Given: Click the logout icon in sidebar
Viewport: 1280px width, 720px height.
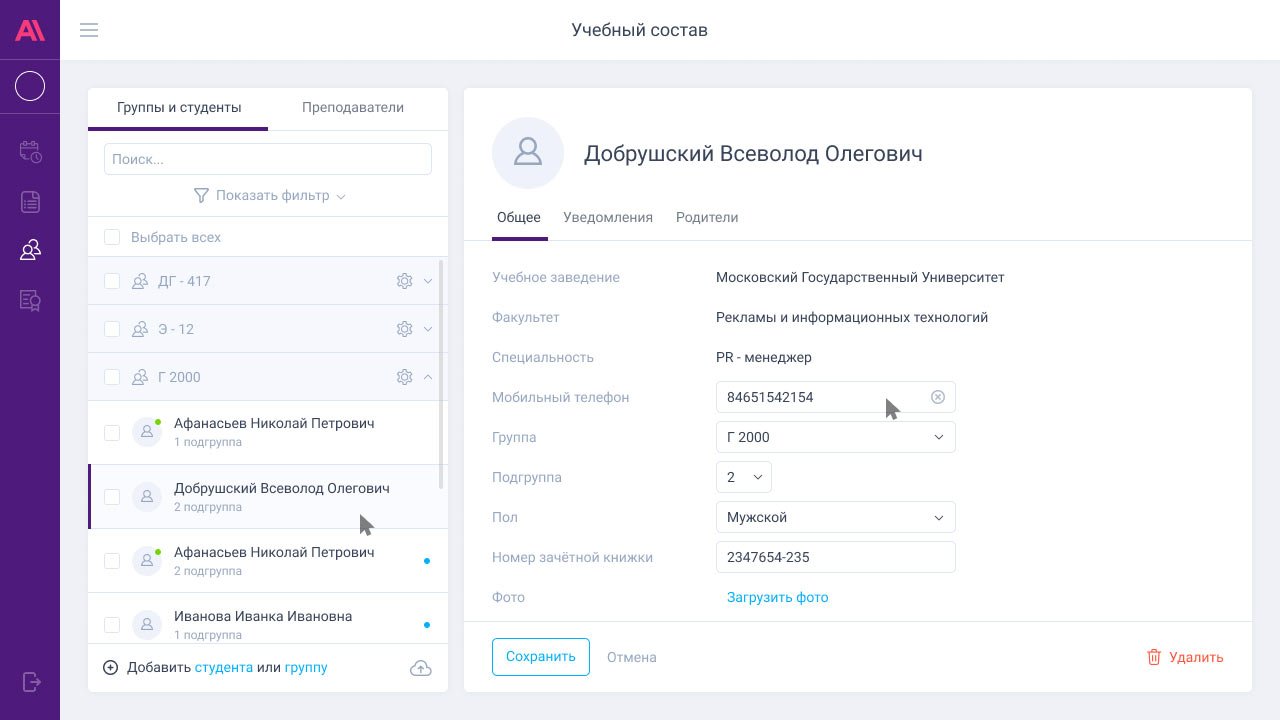Looking at the screenshot, I should (30, 682).
